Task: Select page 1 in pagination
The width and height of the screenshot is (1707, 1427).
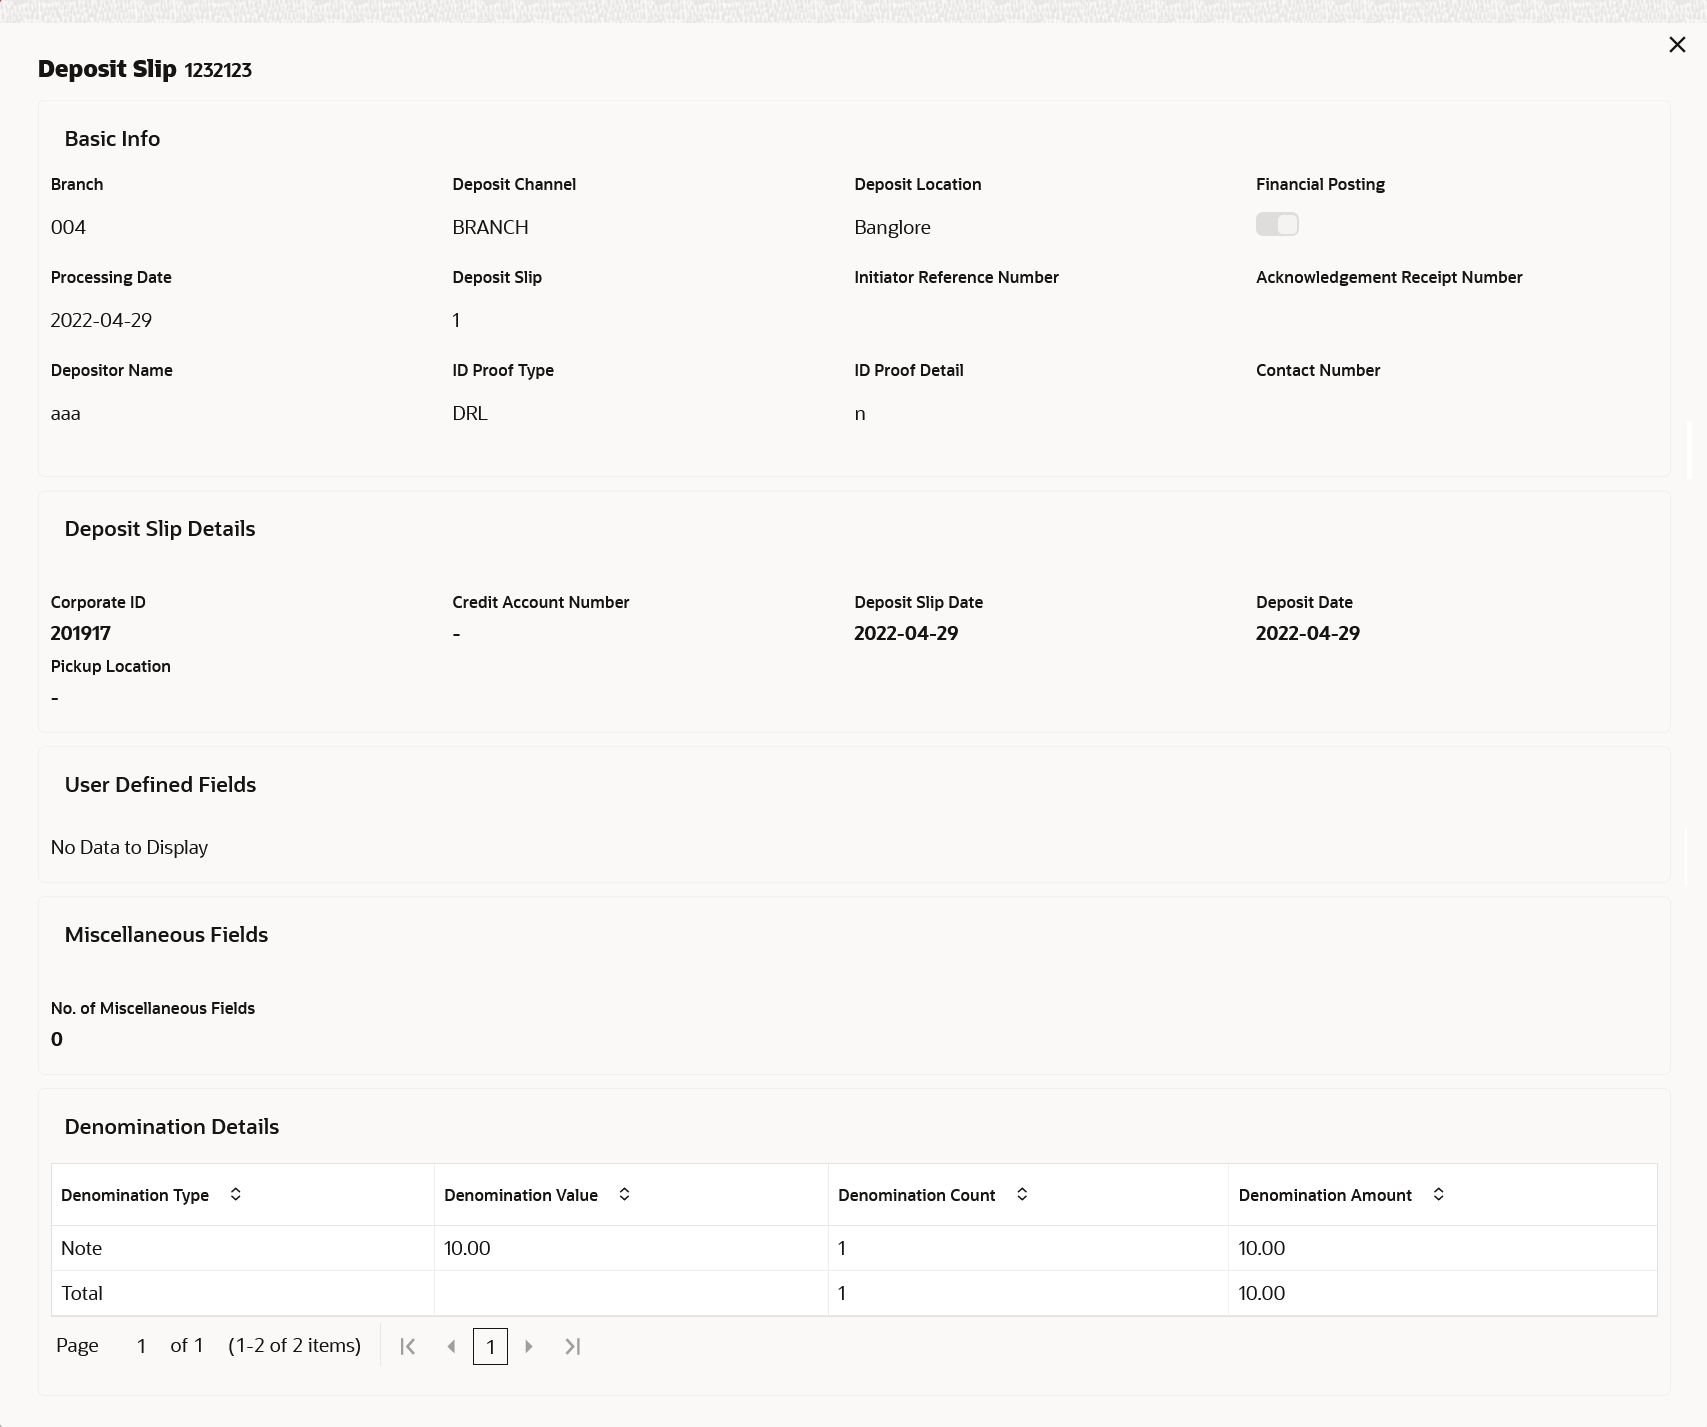Action: [x=490, y=1346]
